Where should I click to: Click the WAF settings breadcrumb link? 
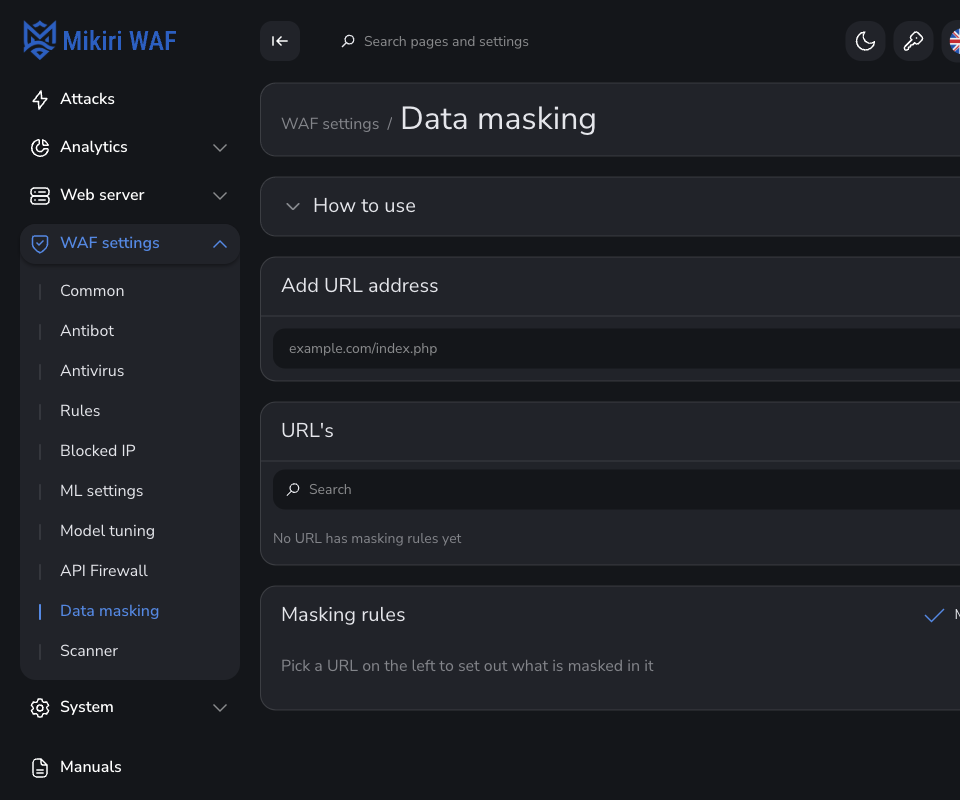[x=330, y=124]
